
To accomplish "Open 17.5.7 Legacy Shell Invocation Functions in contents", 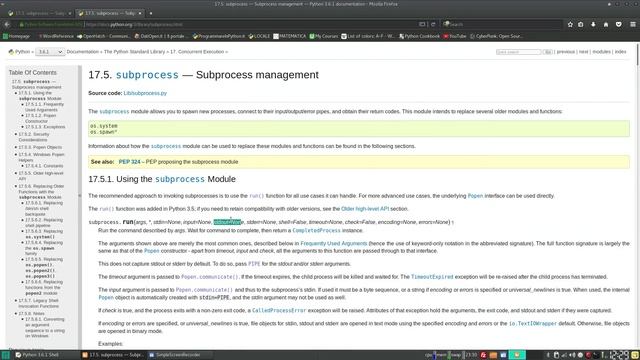I will (x=39, y=303).
